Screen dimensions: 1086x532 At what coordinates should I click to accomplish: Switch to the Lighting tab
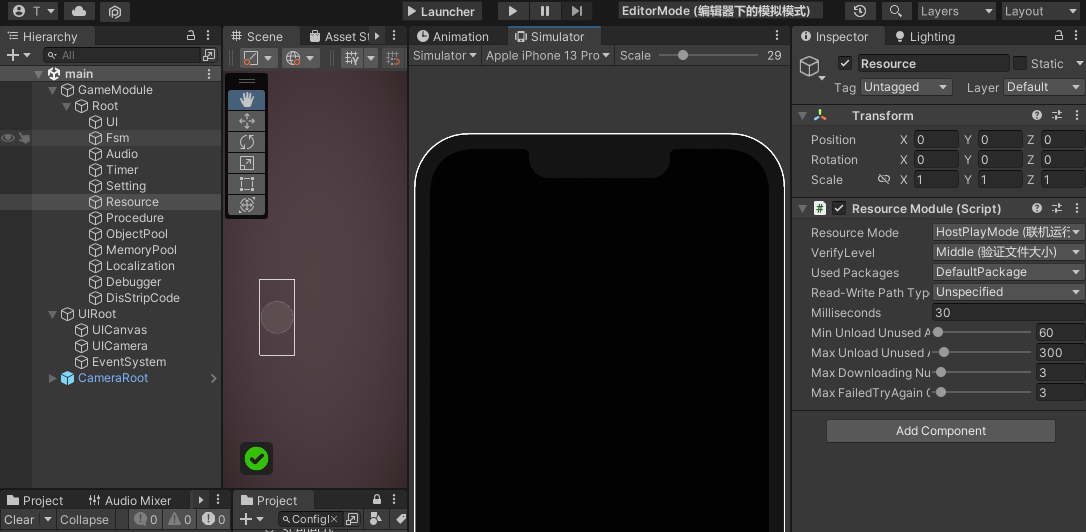(925, 37)
